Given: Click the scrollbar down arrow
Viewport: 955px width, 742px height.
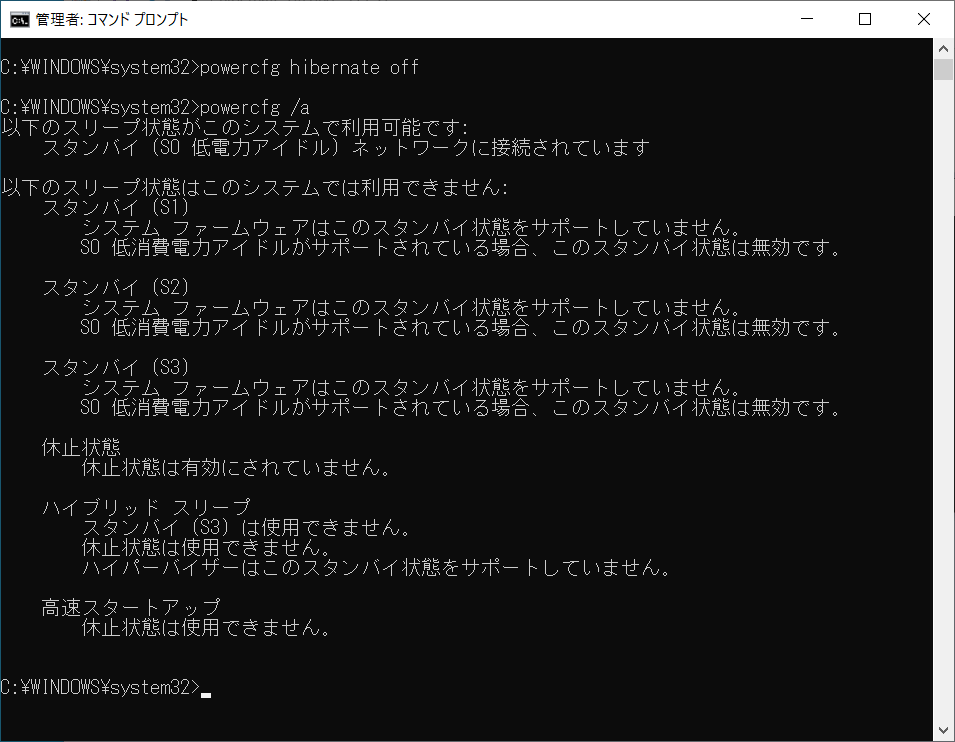Looking at the screenshot, I should [x=942, y=729].
